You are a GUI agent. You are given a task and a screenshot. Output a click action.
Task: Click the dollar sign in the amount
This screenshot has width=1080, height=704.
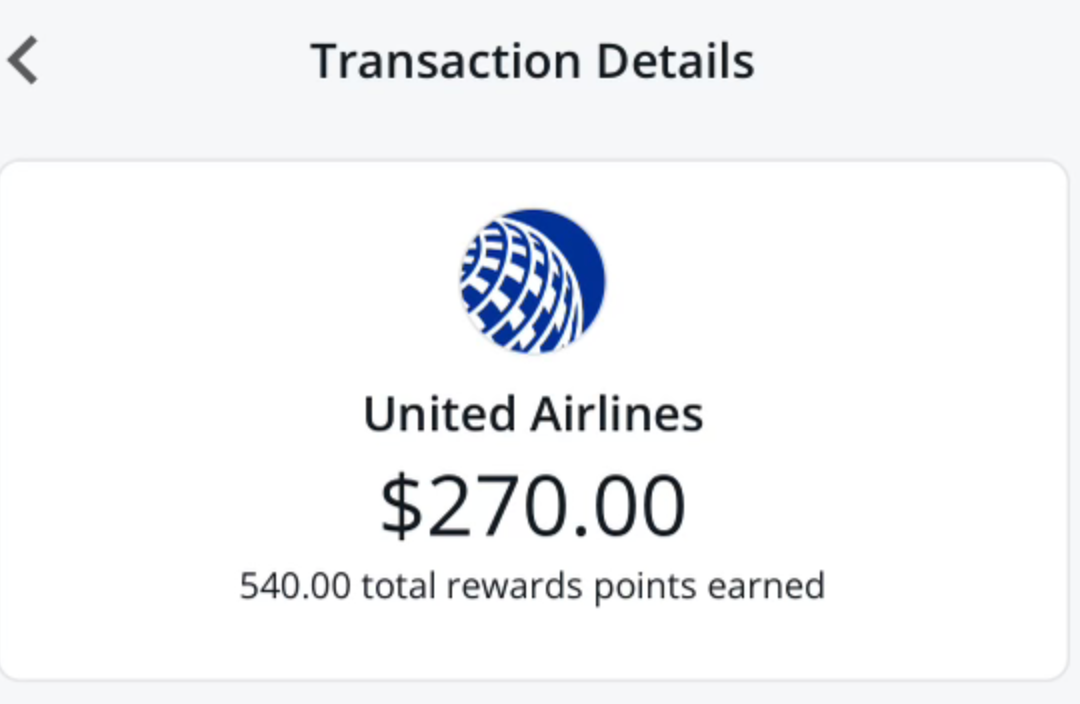point(402,506)
